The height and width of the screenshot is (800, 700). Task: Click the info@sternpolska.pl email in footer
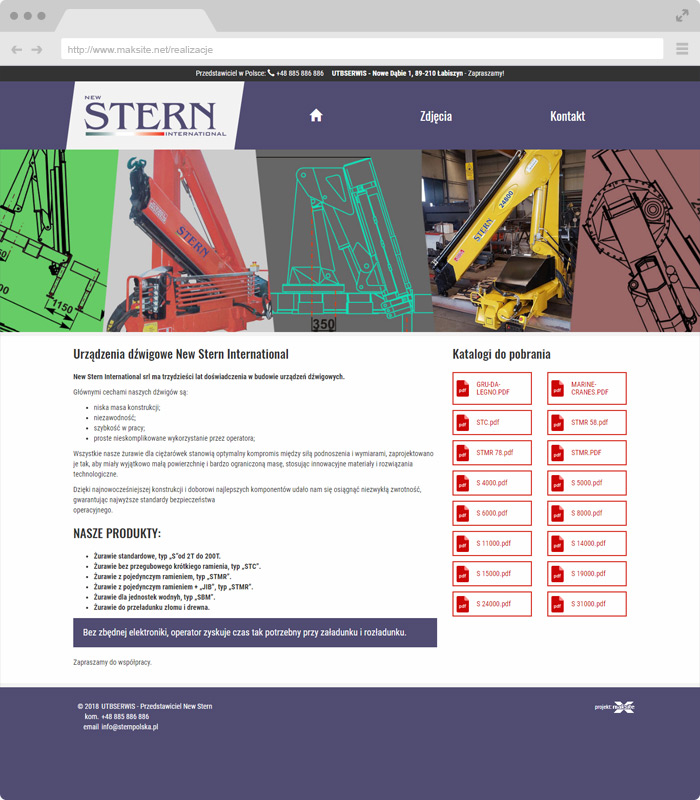(x=130, y=727)
